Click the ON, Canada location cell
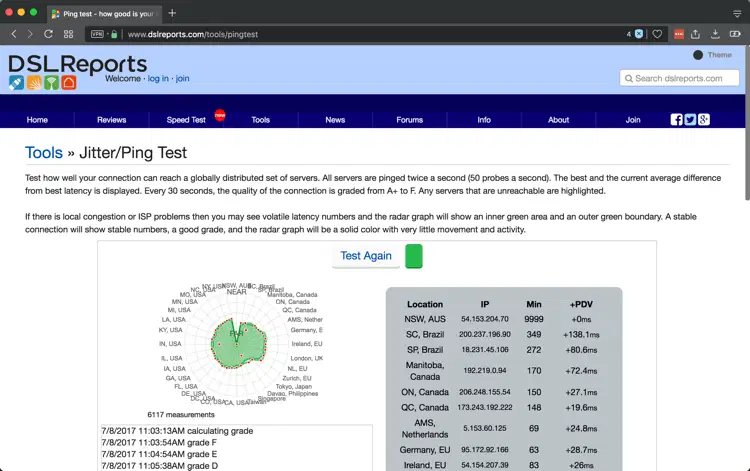 pos(425,392)
